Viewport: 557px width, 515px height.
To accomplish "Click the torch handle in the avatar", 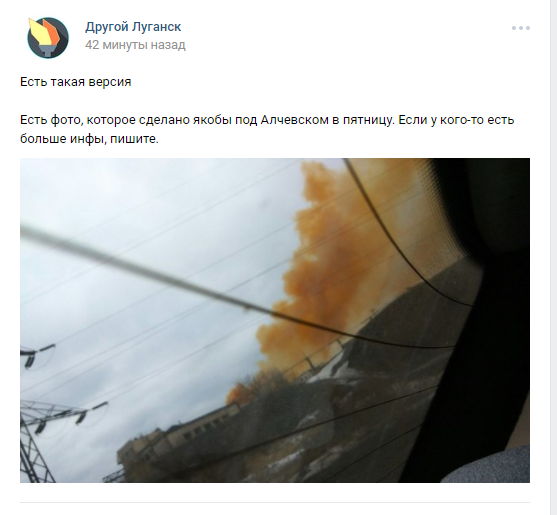I will (47, 50).
